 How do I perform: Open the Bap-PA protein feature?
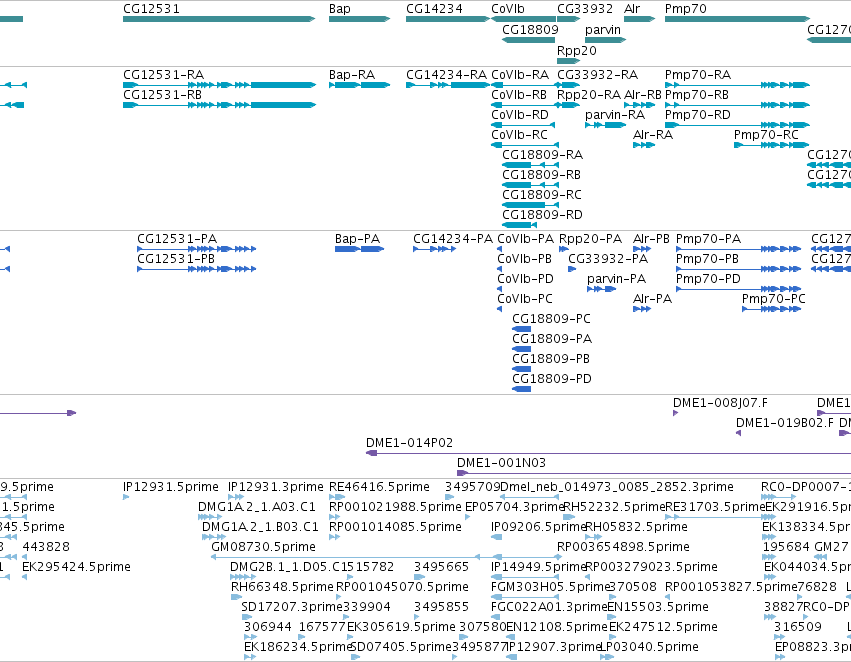(x=359, y=249)
